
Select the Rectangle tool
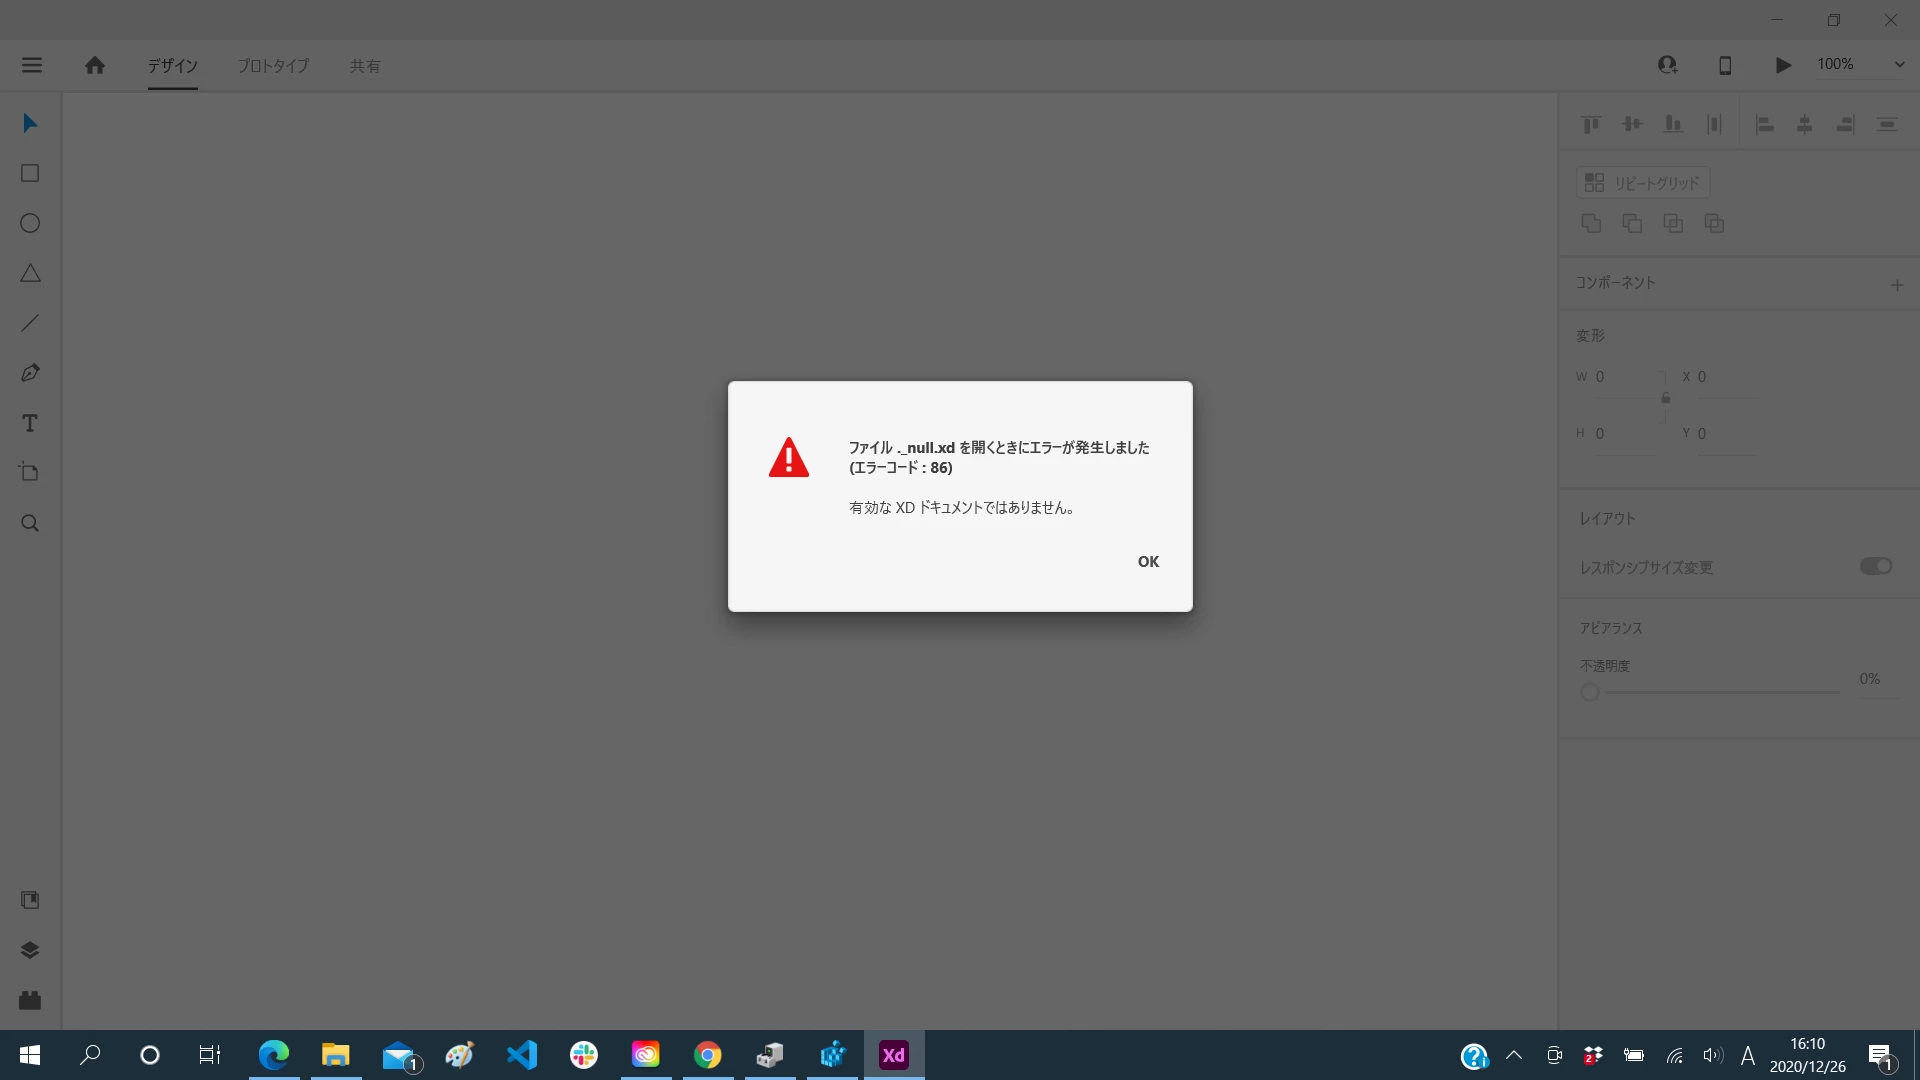coord(30,173)
